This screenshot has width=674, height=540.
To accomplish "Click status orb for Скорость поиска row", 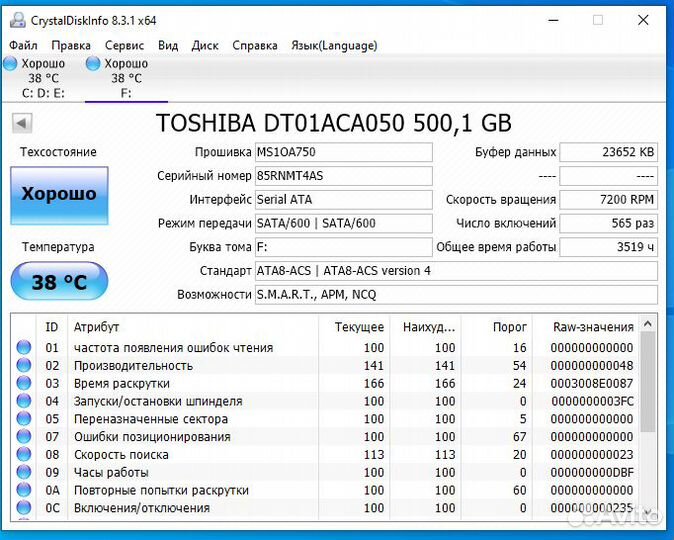I will [24, 454].
